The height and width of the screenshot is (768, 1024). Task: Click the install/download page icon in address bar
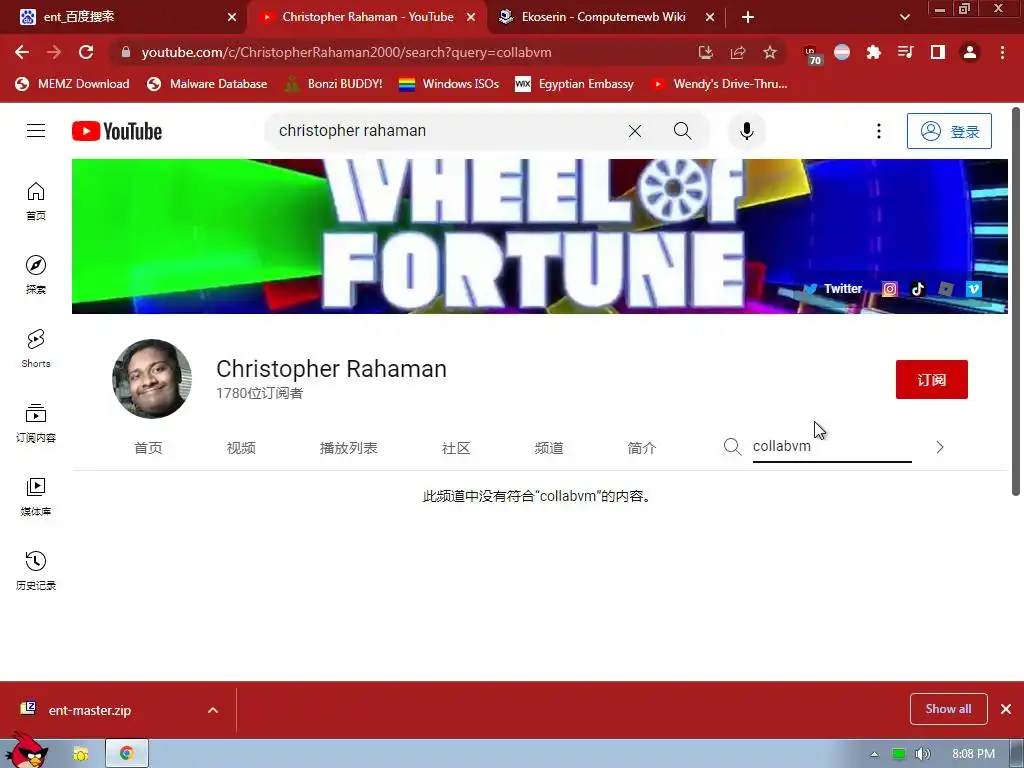point(705,52)
